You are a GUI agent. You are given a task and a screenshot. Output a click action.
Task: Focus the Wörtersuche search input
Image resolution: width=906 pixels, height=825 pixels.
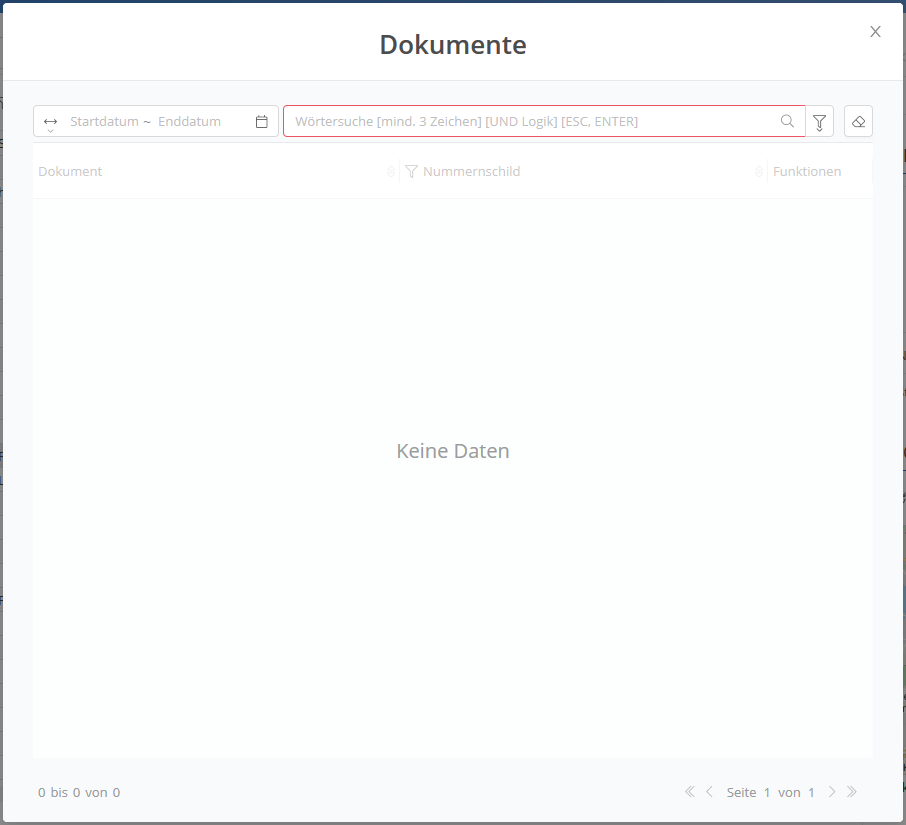(x=530, y=122)
